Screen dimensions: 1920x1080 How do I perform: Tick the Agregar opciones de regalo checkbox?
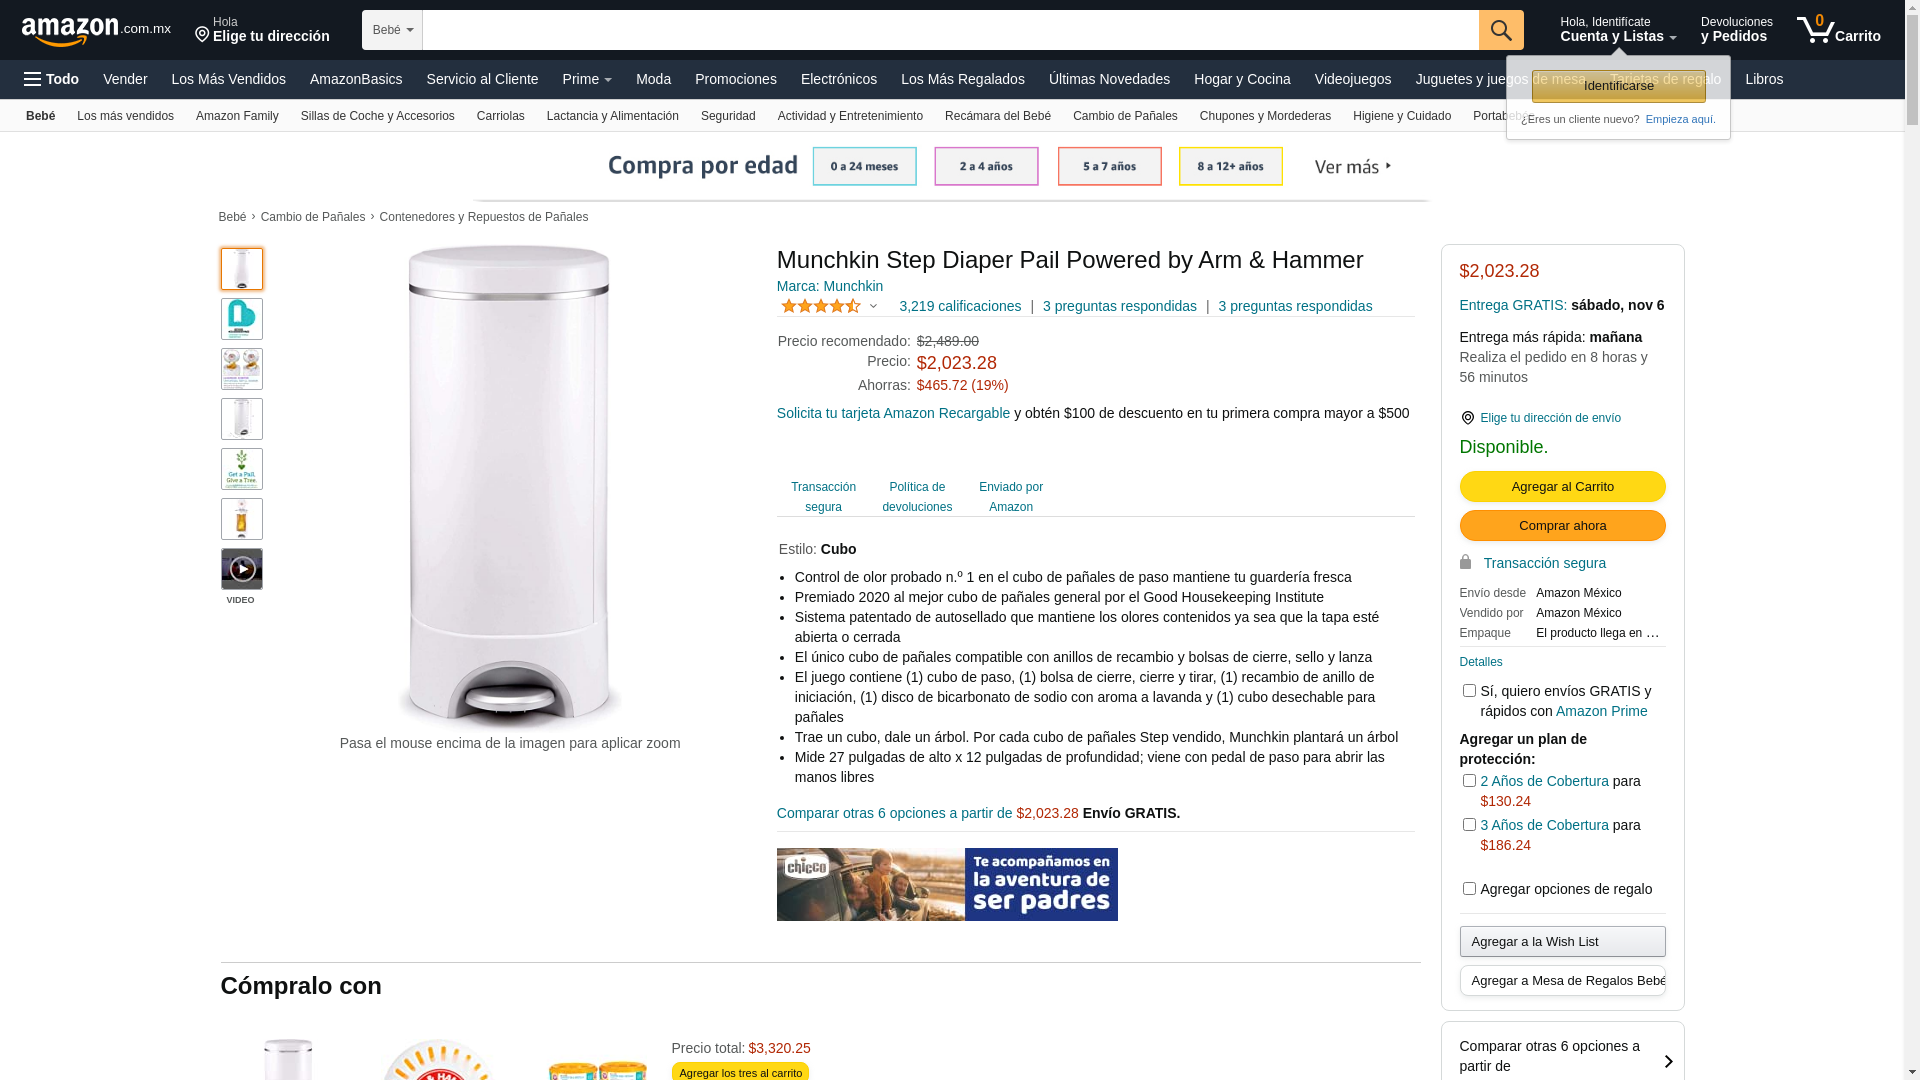1469,889
